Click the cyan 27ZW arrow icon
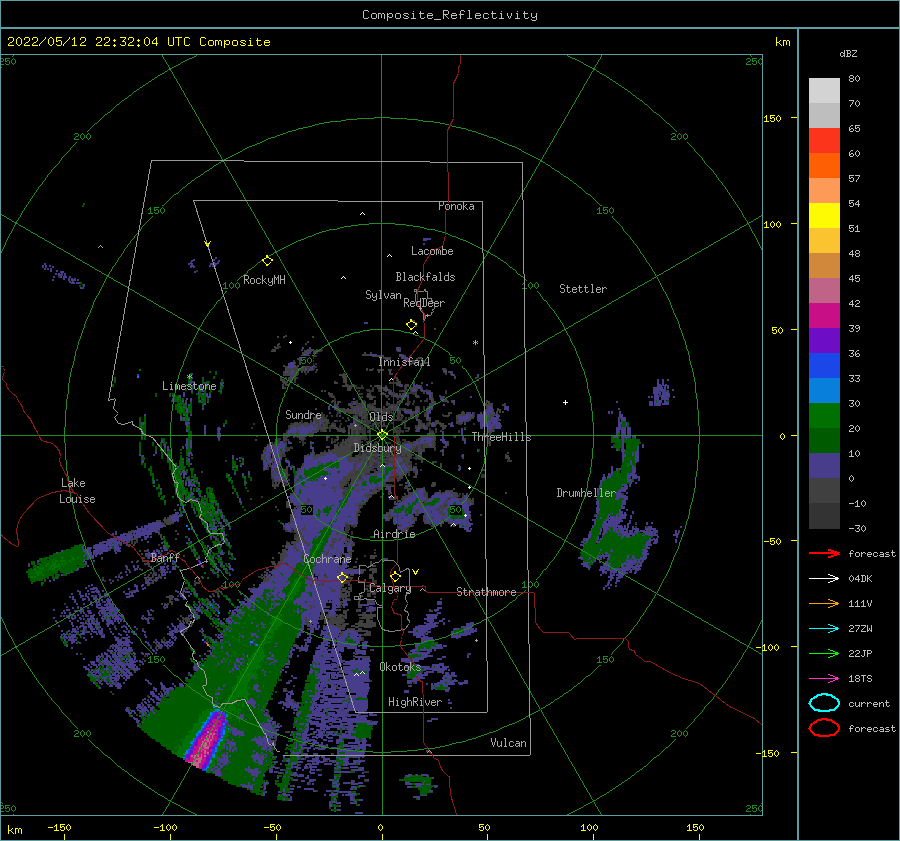 824,629
